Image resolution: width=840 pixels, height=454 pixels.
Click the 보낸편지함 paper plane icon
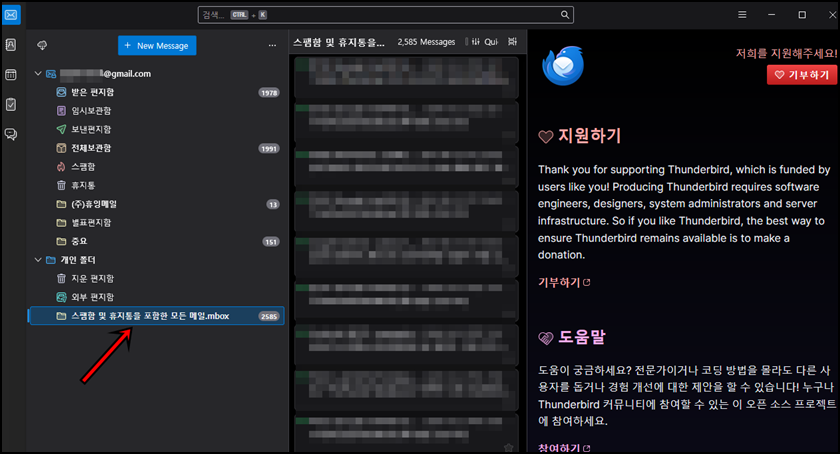pos(61,129)
